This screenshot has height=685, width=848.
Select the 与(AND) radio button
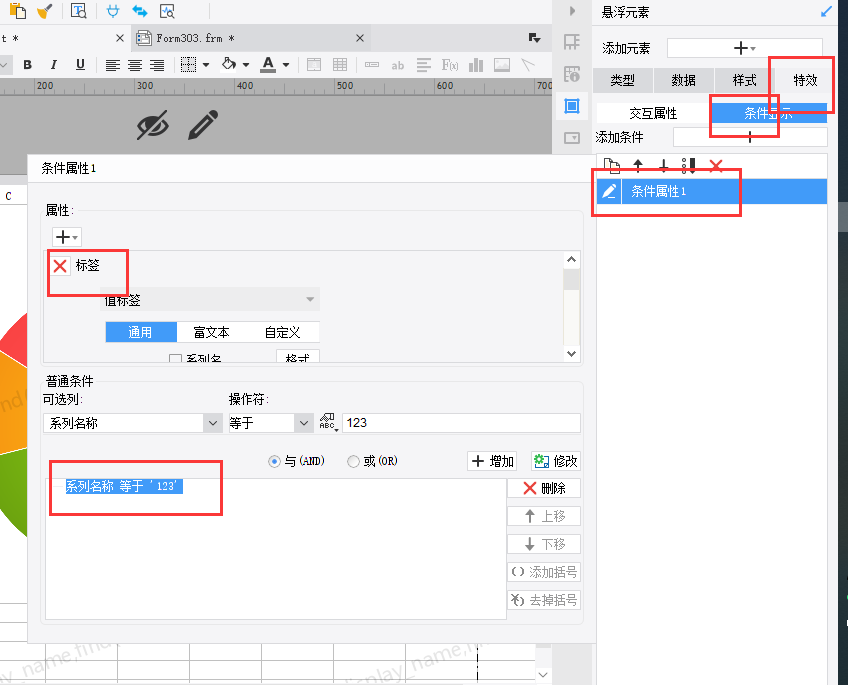274,461
